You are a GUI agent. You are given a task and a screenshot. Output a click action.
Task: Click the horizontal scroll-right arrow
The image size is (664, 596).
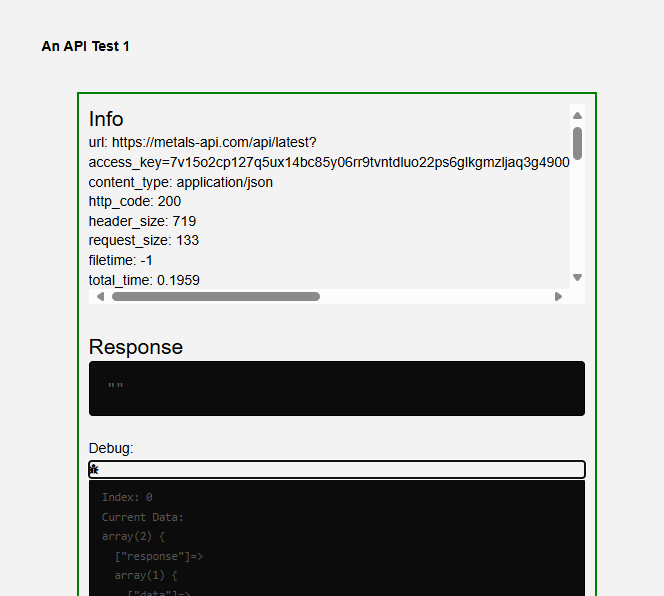558,296
